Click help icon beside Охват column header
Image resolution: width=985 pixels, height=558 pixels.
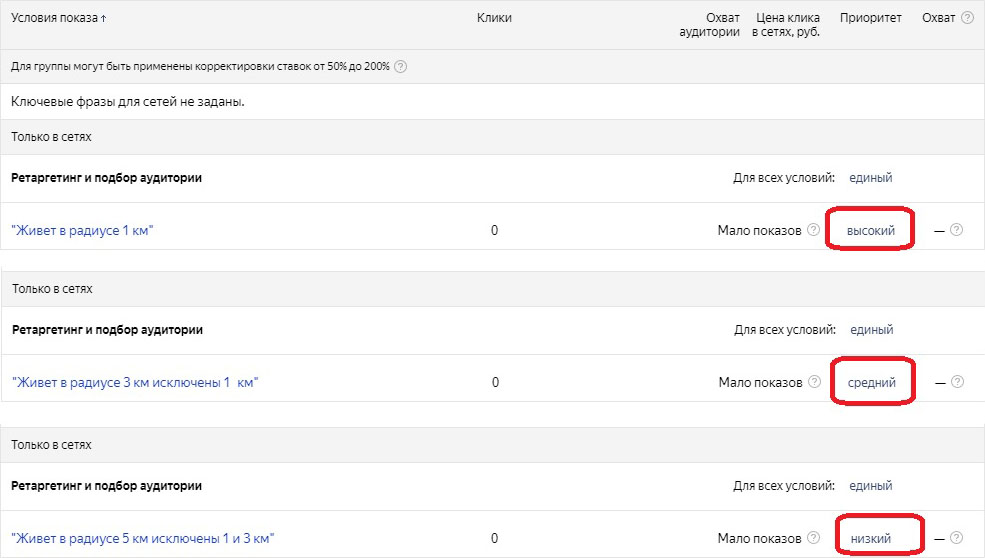[966, 18]
